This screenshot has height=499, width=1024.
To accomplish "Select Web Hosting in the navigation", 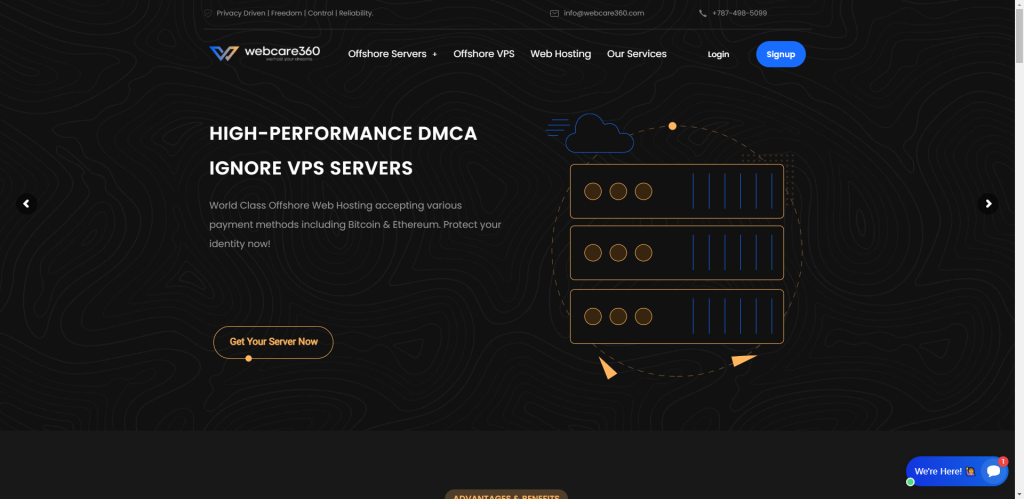I will [x=560, y=54].
